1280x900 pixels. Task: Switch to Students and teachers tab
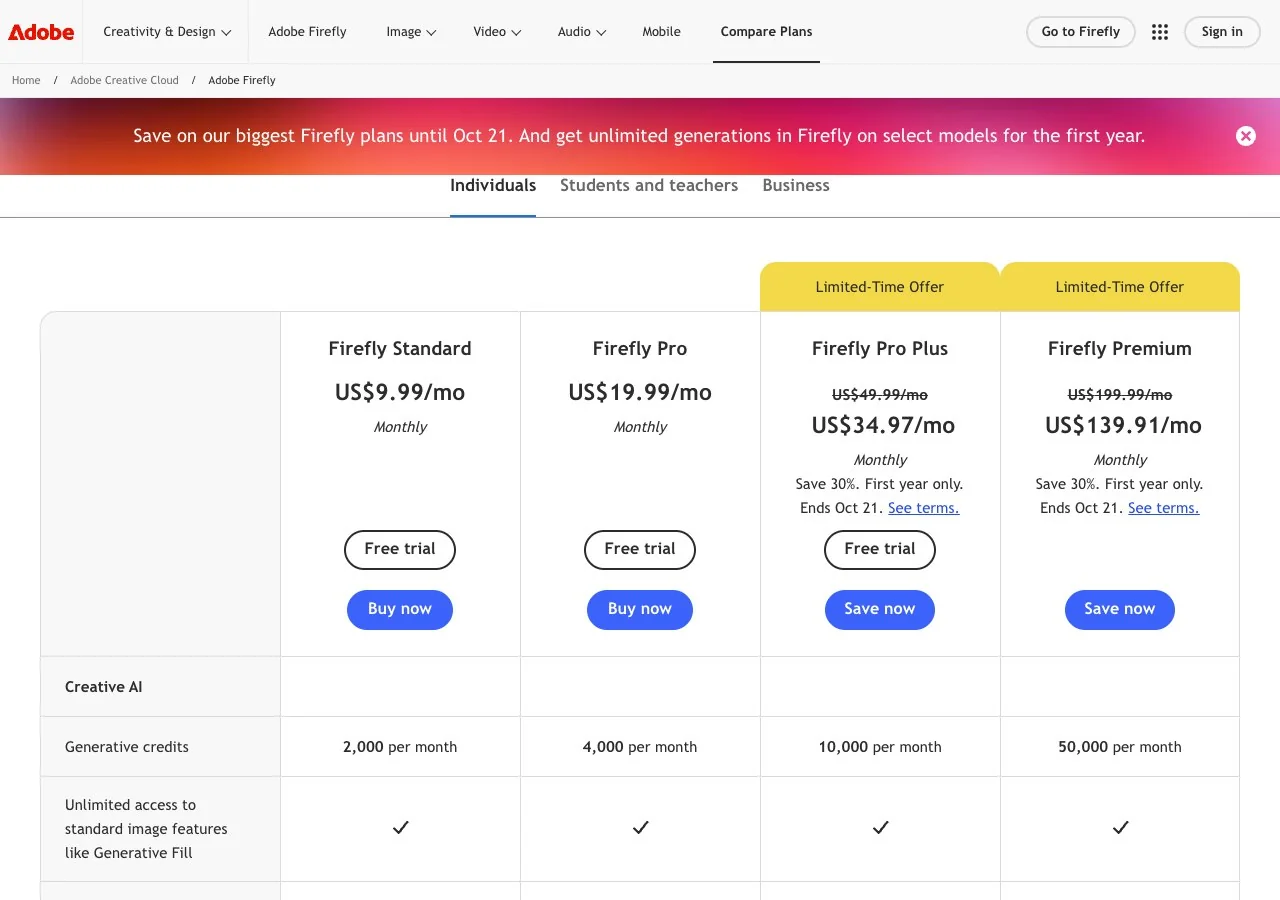coord(649,185)
